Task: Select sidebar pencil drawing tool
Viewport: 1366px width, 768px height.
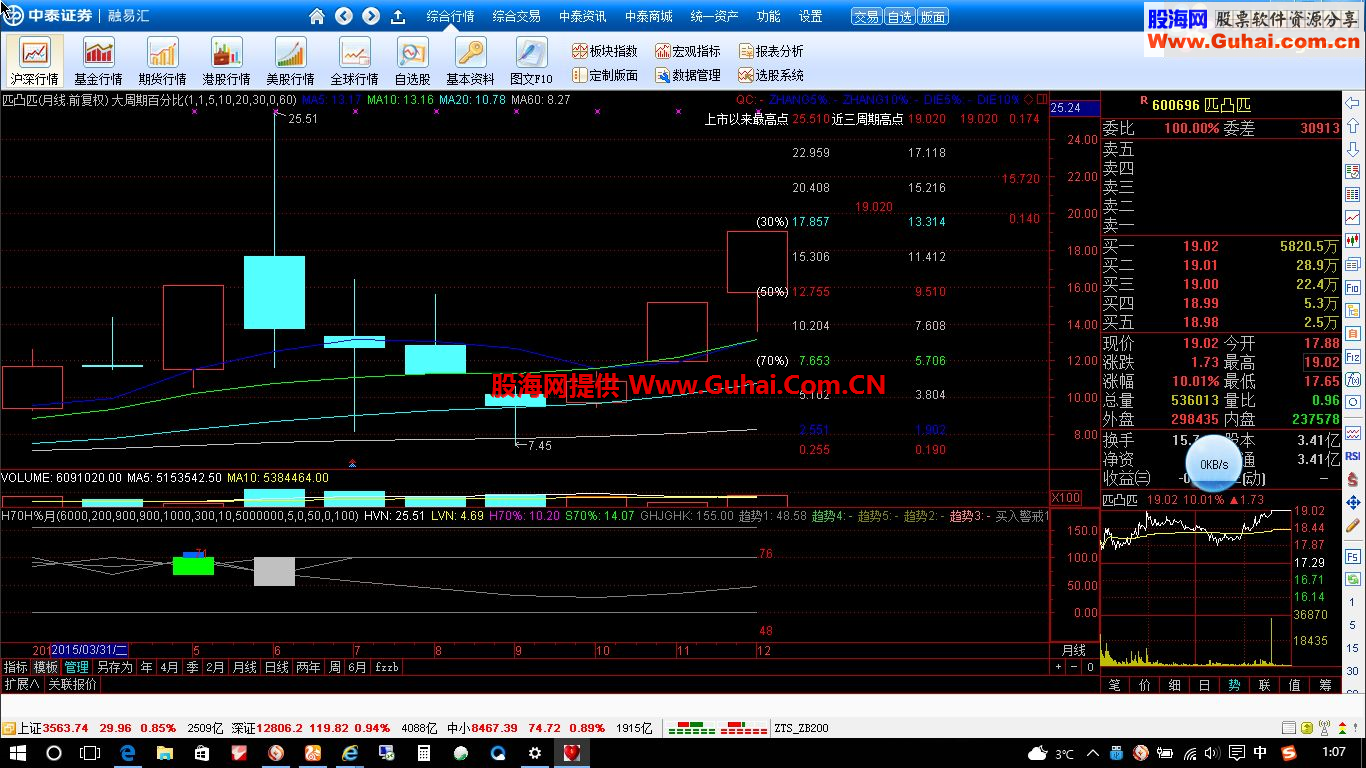Action: pyautogui.click(x=1353, y=525)
